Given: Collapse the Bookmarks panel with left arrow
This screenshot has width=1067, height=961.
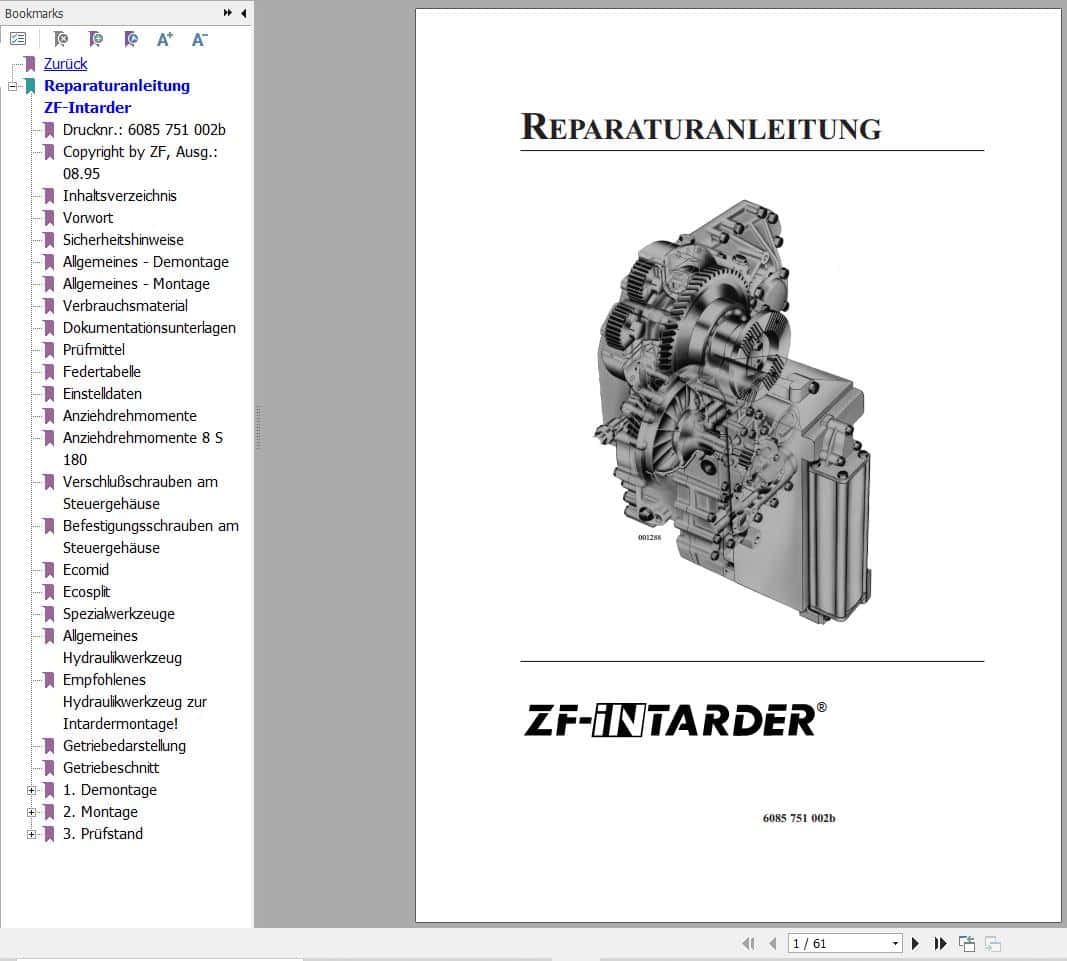Looking at the screenshot, I should [x=244, y=13].
